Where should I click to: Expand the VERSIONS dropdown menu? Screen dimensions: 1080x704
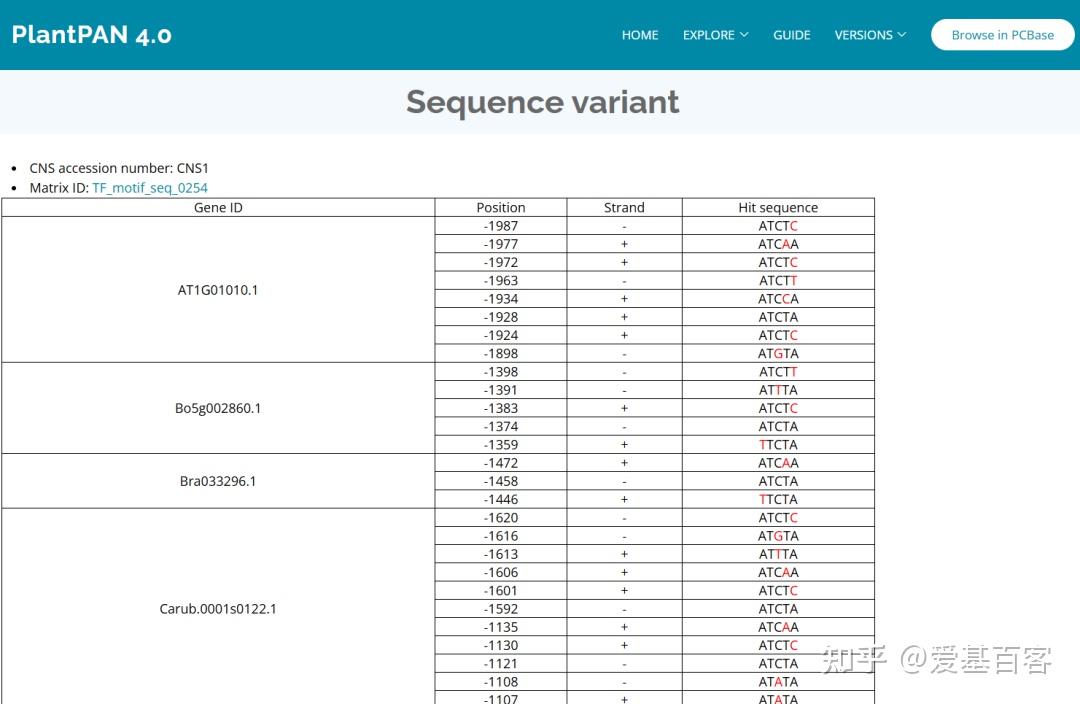870,35
